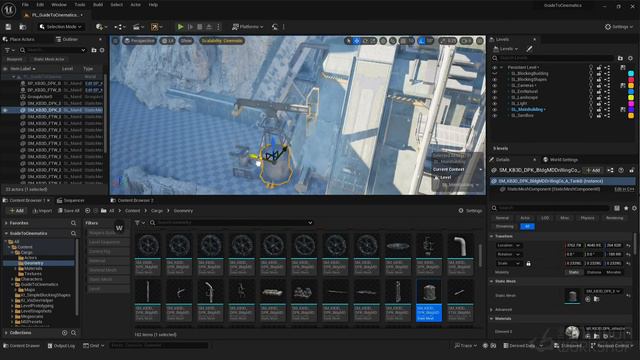The image size is (640, 360).
Task: Toggle visibility eye for SL_MainBuilding level
Action: (x=494, y=110)
